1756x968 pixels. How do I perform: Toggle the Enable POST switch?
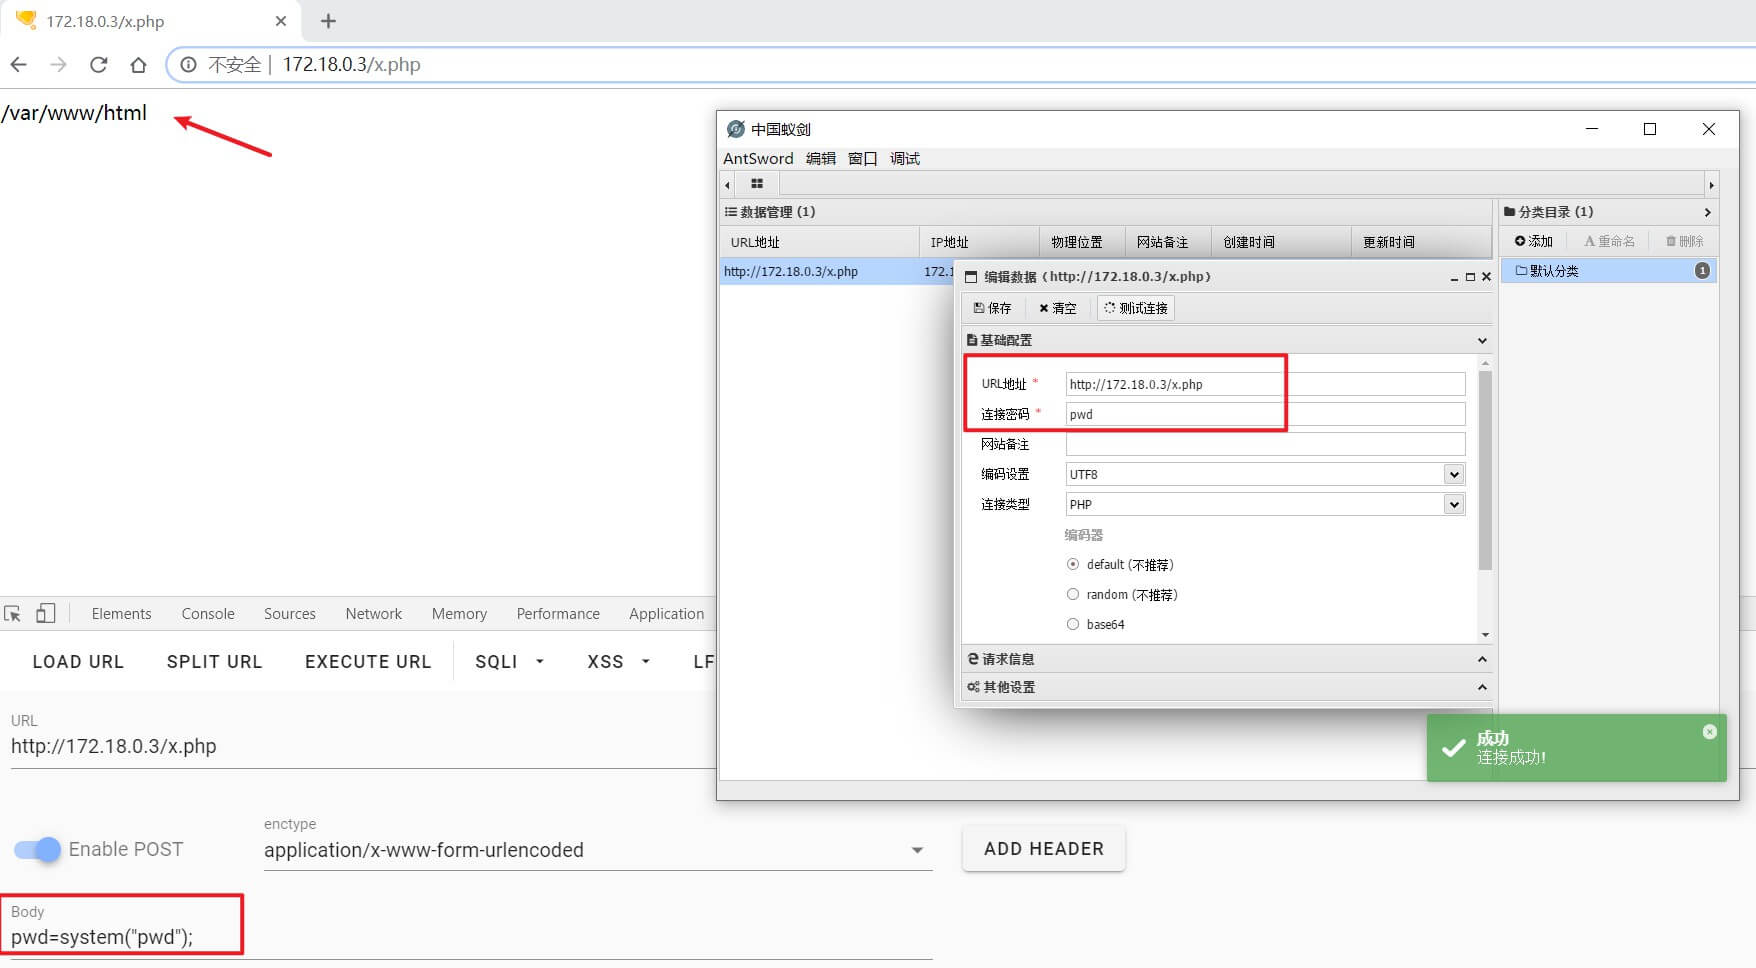click(38, 850)
